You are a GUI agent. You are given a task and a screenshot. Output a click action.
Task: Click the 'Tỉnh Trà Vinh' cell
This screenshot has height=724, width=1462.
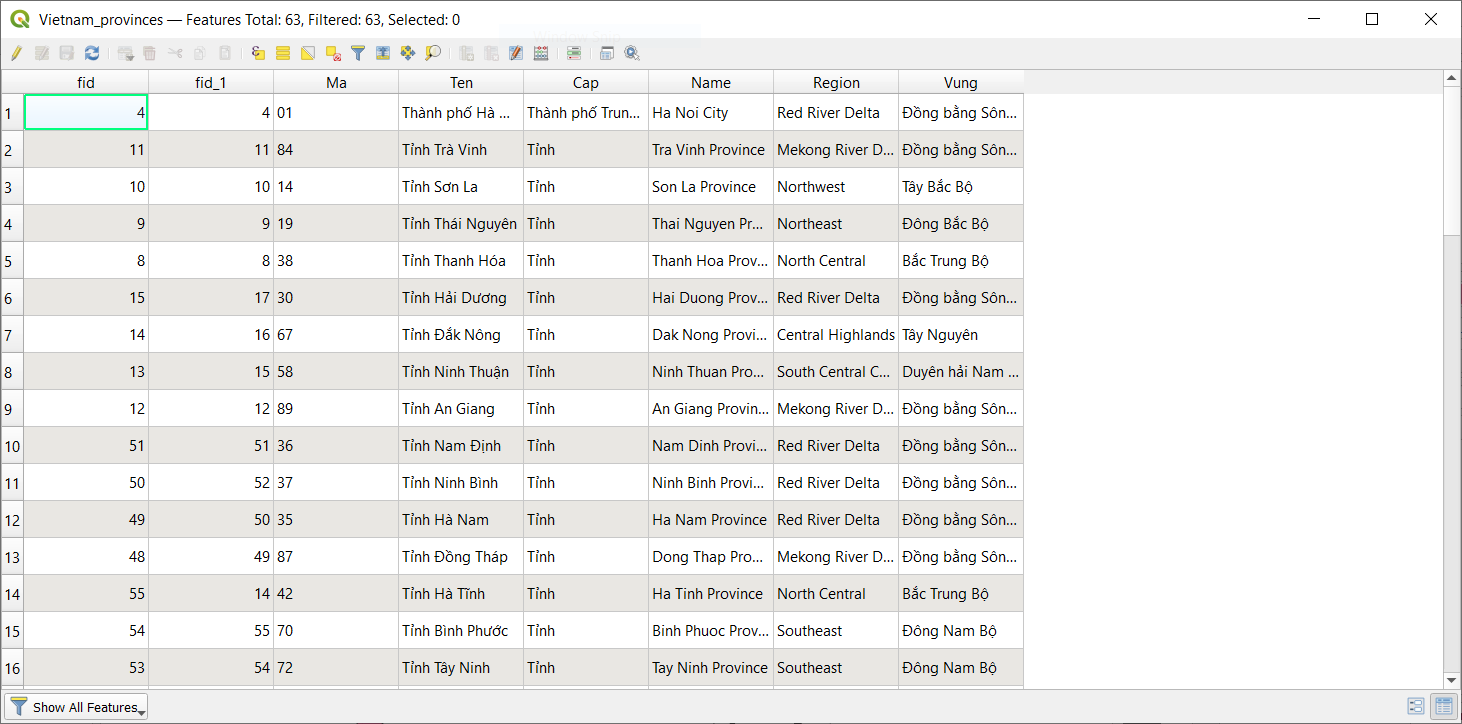coord(461,150)
